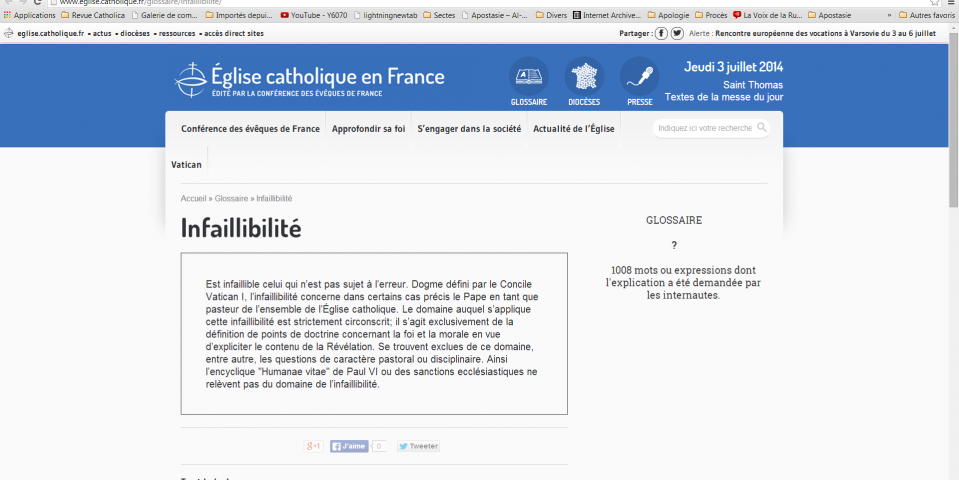Open Textes de la messe du jour

click(x=724, y=97)
